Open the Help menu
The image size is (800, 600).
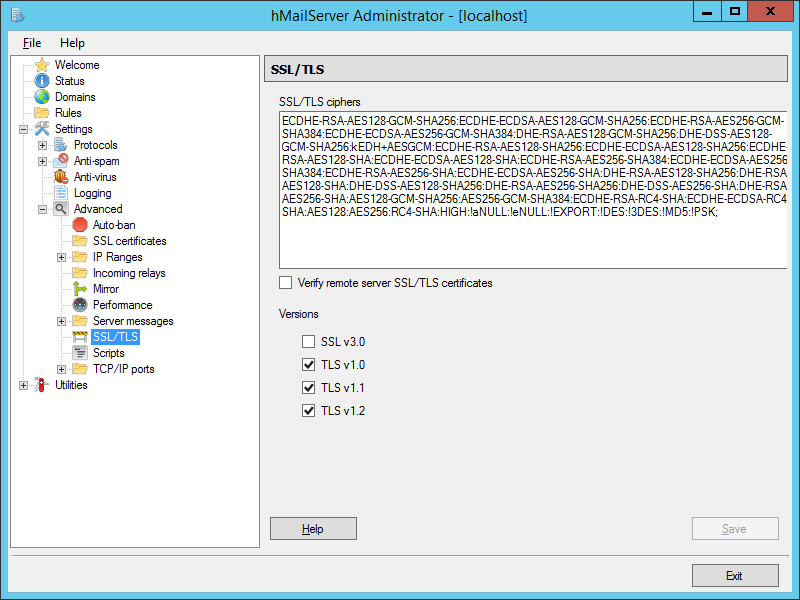click(x=72, y=43)
